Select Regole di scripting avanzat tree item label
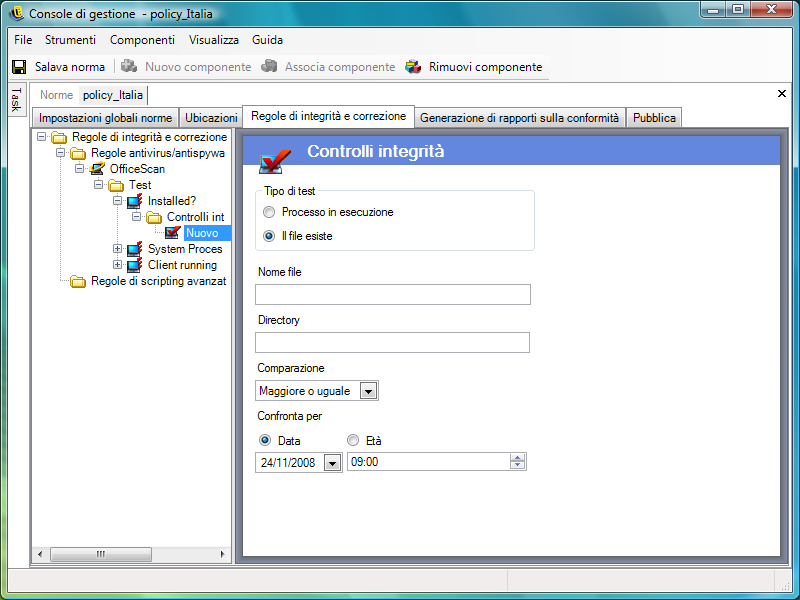 [158, 281]
